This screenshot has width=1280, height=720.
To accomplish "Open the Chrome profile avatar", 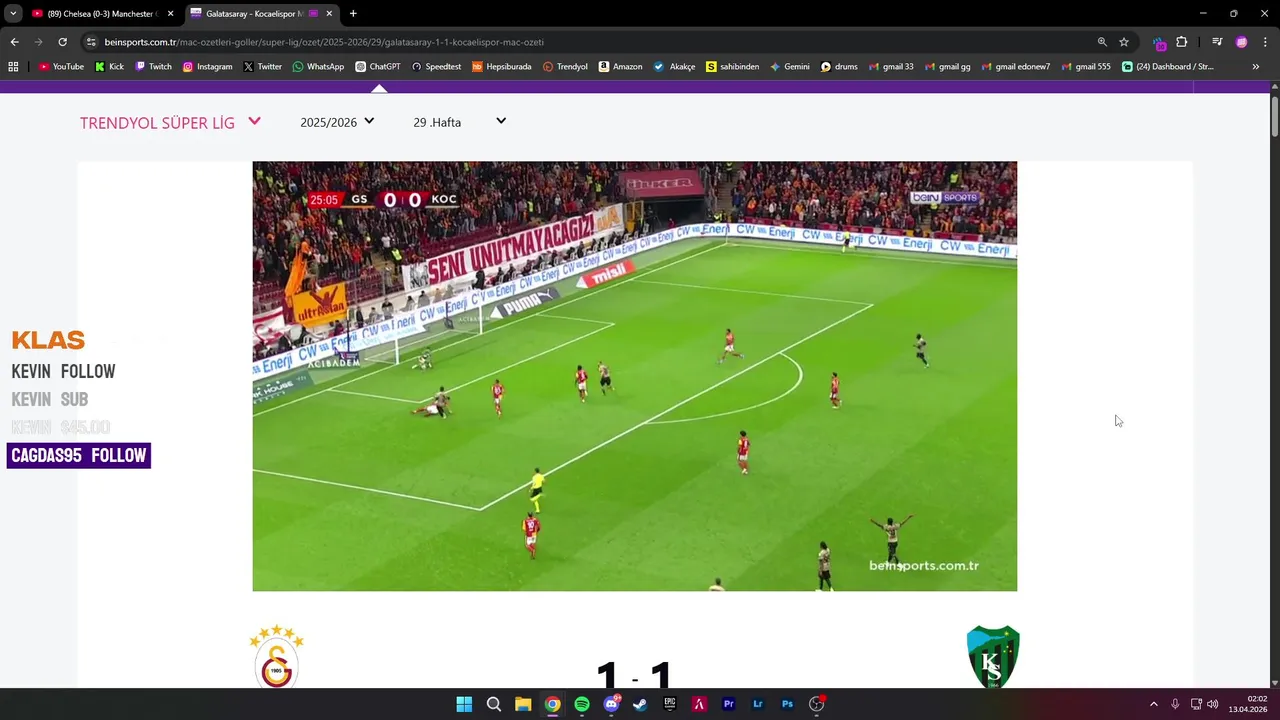I will [1242, 42].
